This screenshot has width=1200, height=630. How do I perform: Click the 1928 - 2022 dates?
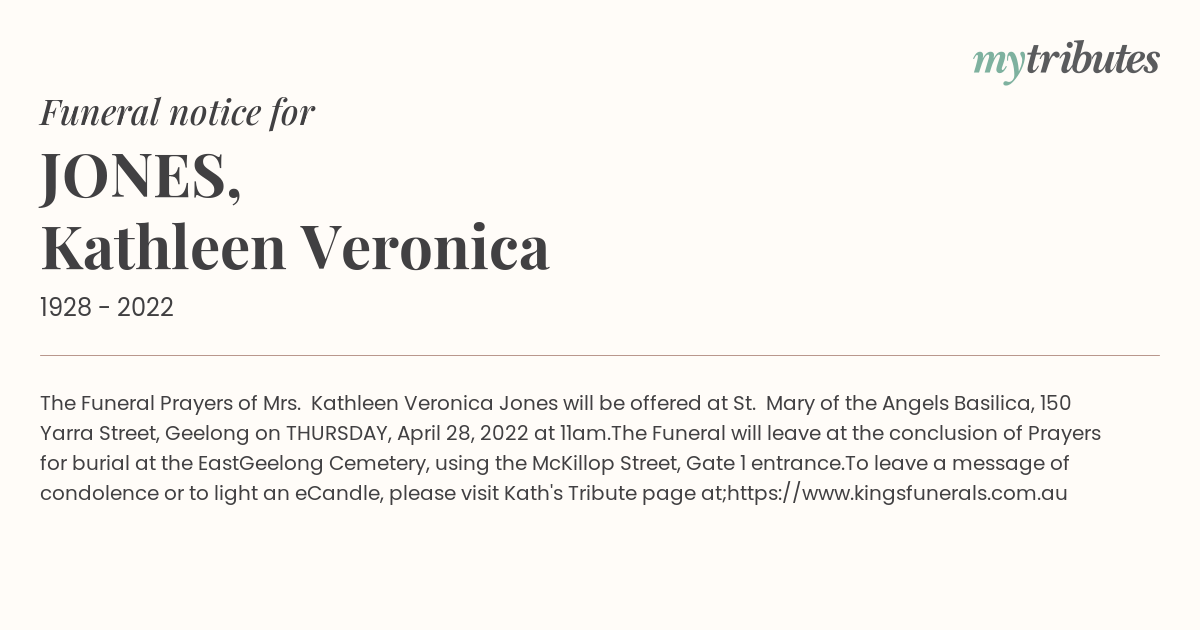tap(107, 308)
